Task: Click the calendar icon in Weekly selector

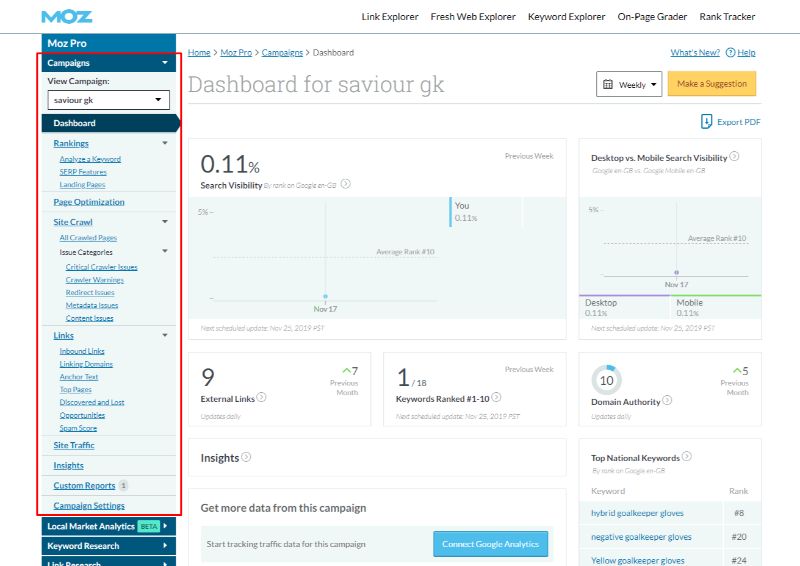Action: click(x=608, y=84)
